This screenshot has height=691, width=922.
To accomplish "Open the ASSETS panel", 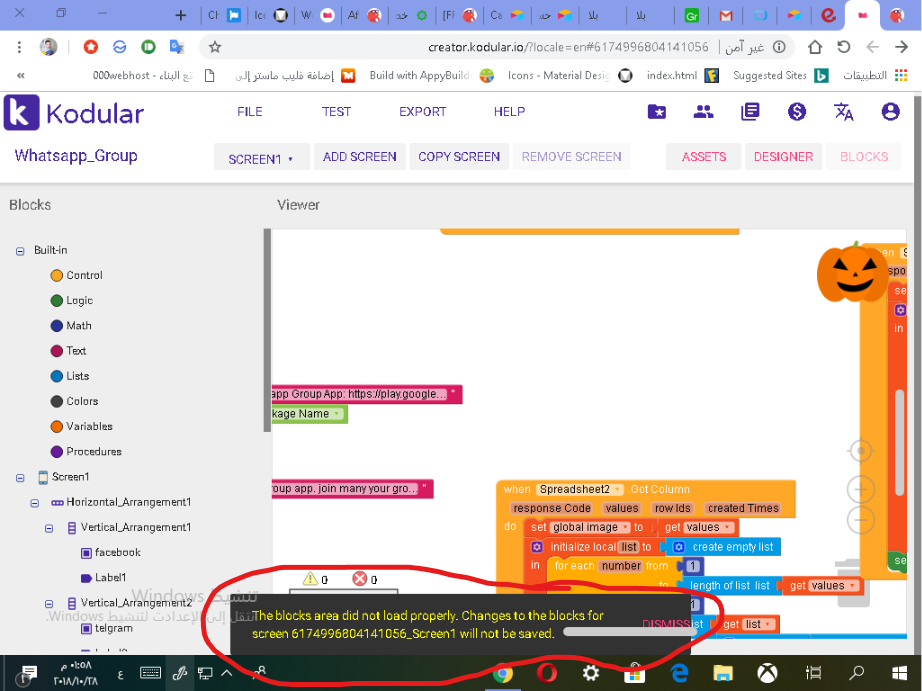I will pos(704,156).
